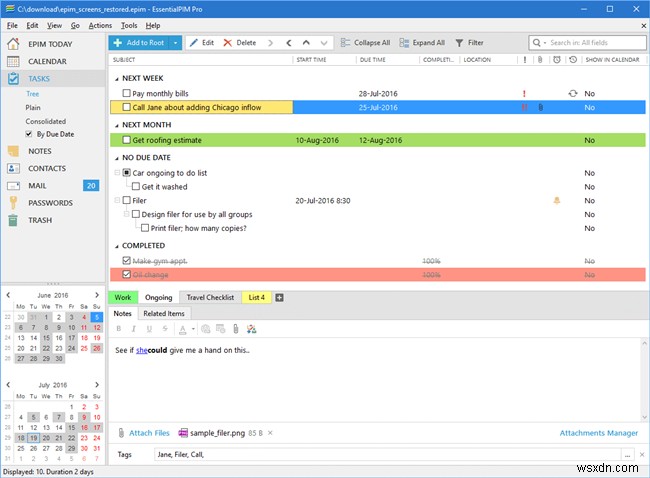This screenshot has height=478, width=650.
Task: Select the yellow List 4 tab
Action: pos(256,297)
